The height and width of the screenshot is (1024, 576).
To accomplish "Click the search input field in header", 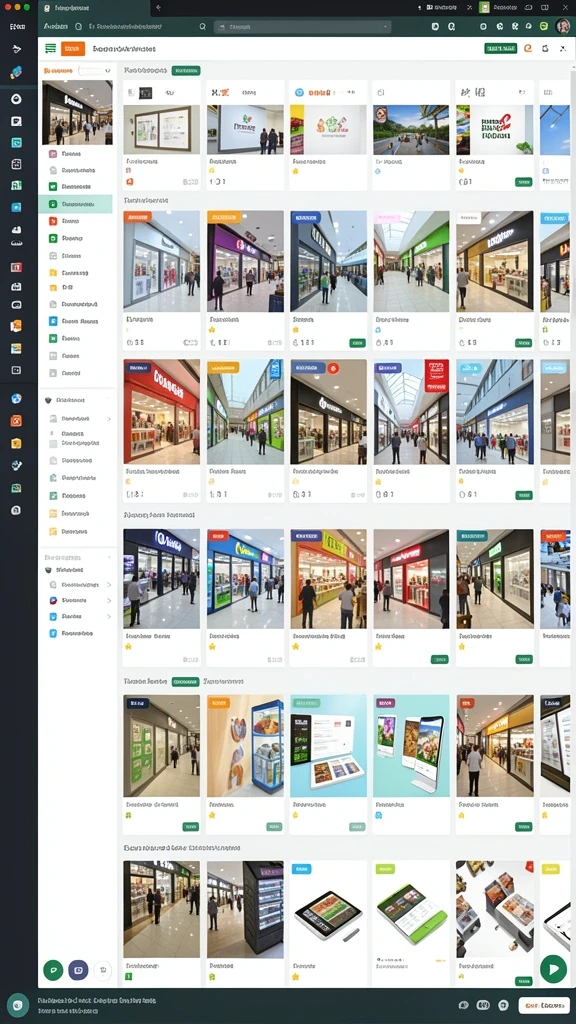I will pyautogui.click(x=302, y=27).
